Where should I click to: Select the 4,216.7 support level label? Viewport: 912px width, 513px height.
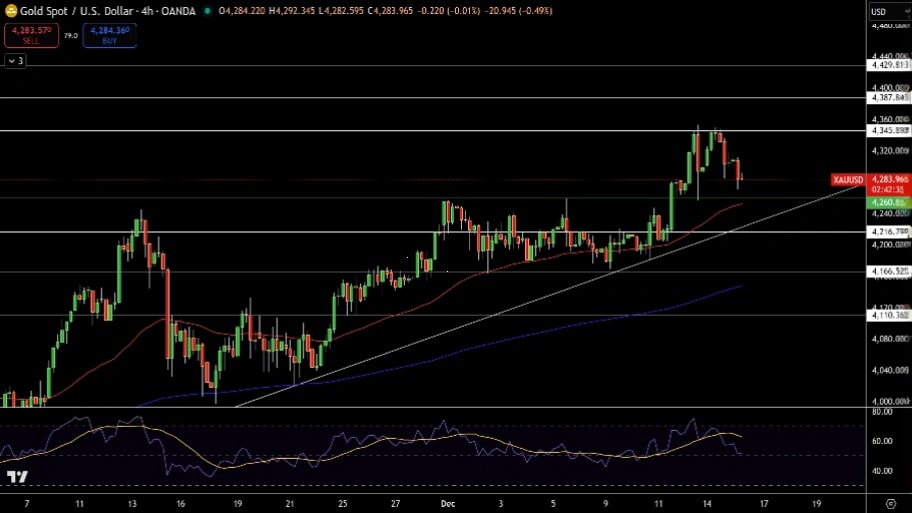click(889, 232)
